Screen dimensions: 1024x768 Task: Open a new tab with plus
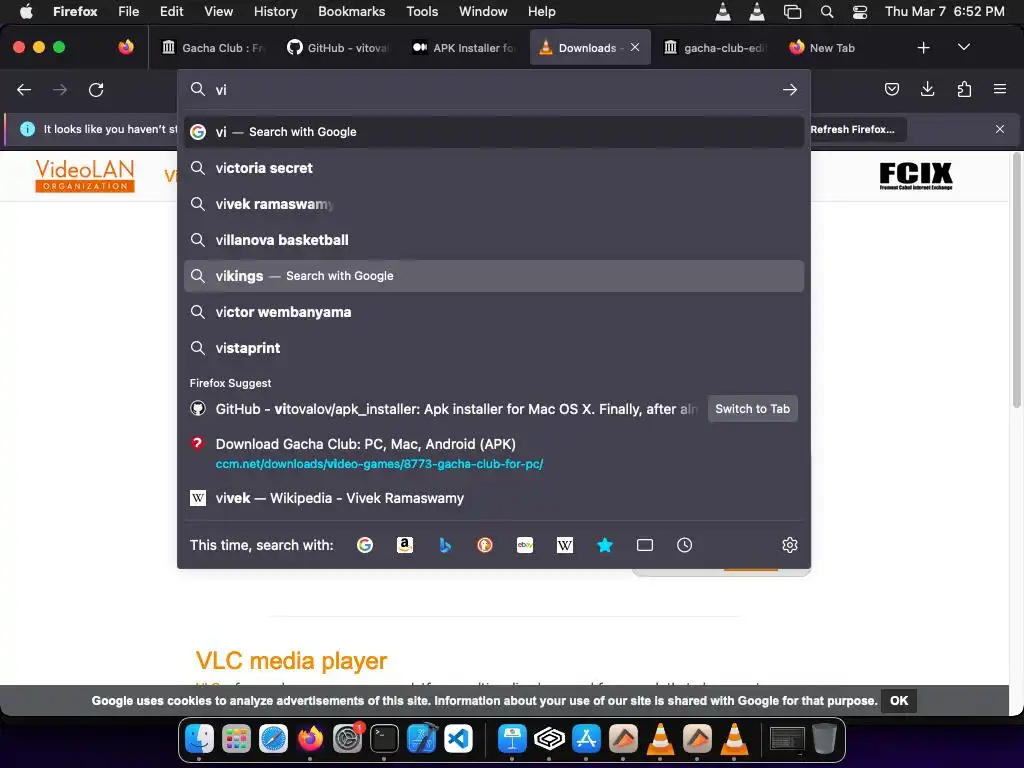click(923, 48)
